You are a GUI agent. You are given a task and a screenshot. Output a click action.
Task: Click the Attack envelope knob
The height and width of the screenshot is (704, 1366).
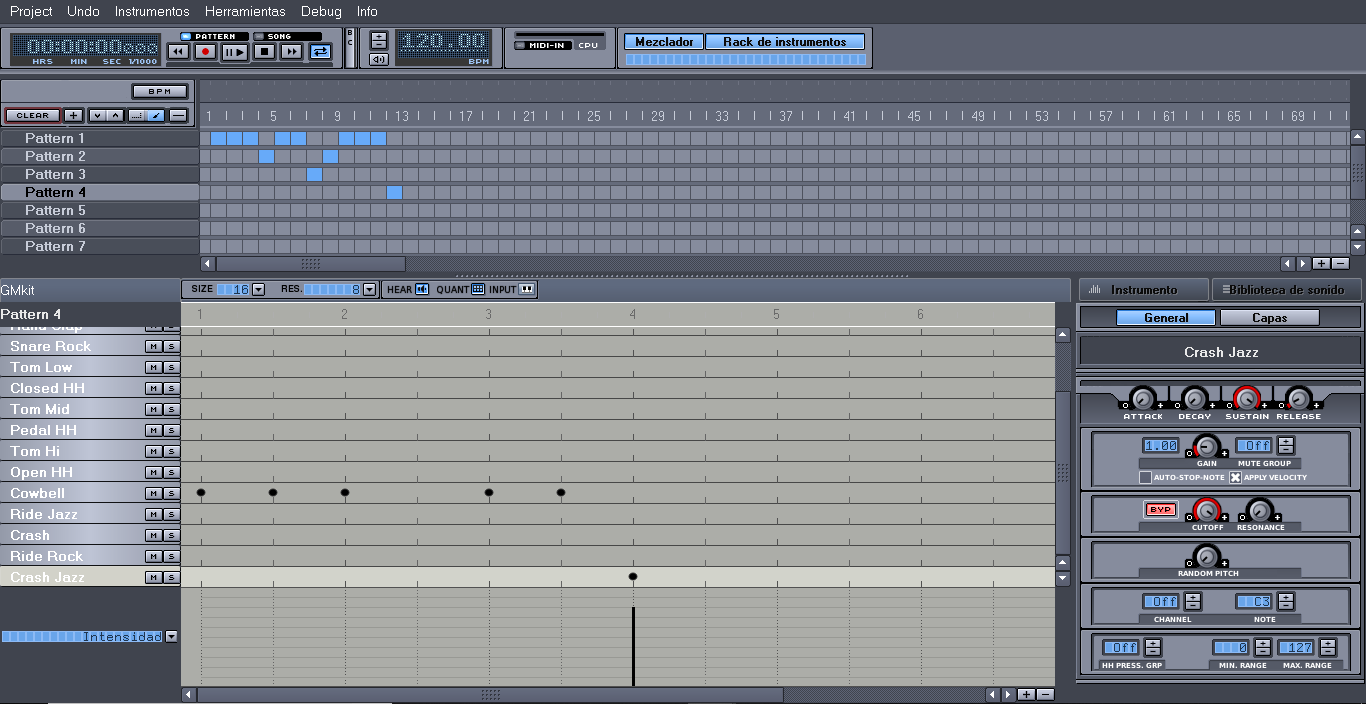(1142, 398)
